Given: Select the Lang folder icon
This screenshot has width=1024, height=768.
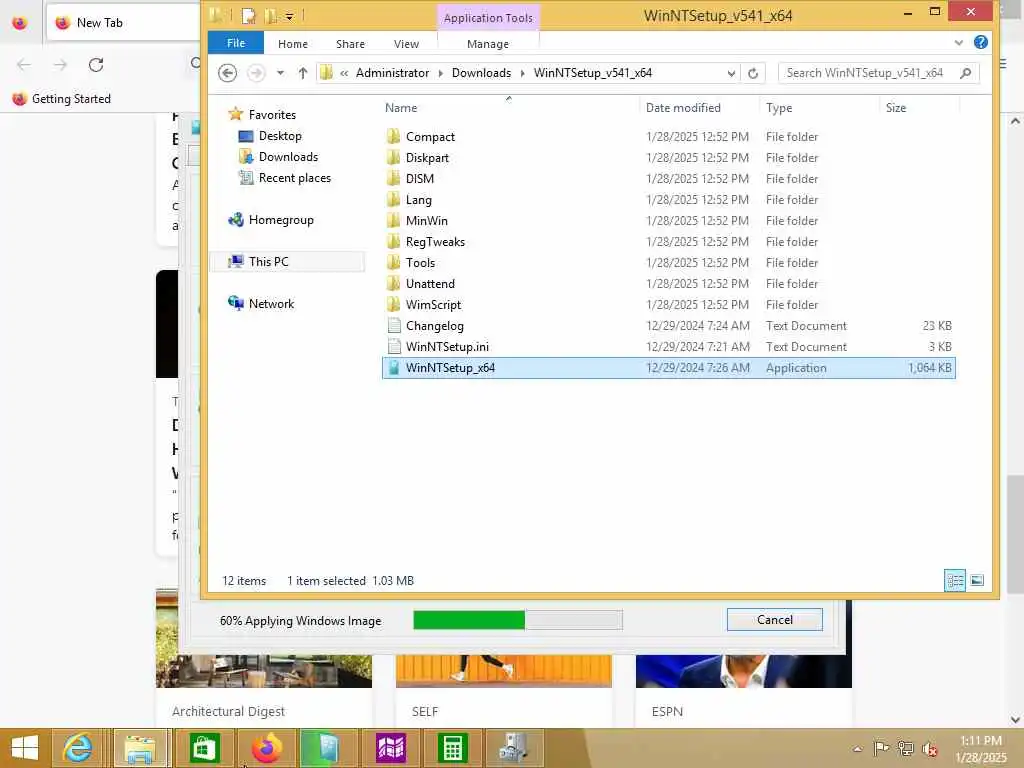Looking at the screenshot, I should pos(393,199).
